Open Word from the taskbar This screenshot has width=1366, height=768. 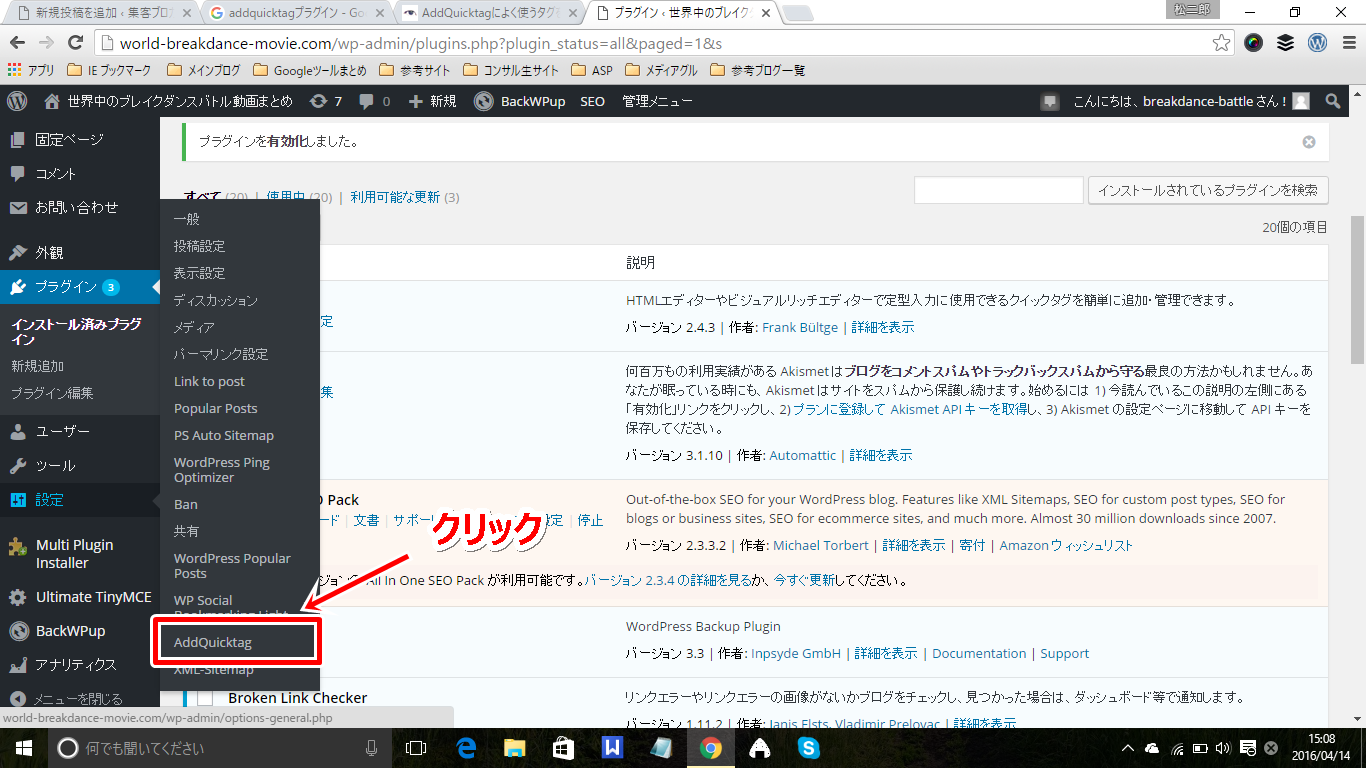(x=612, y=748)
